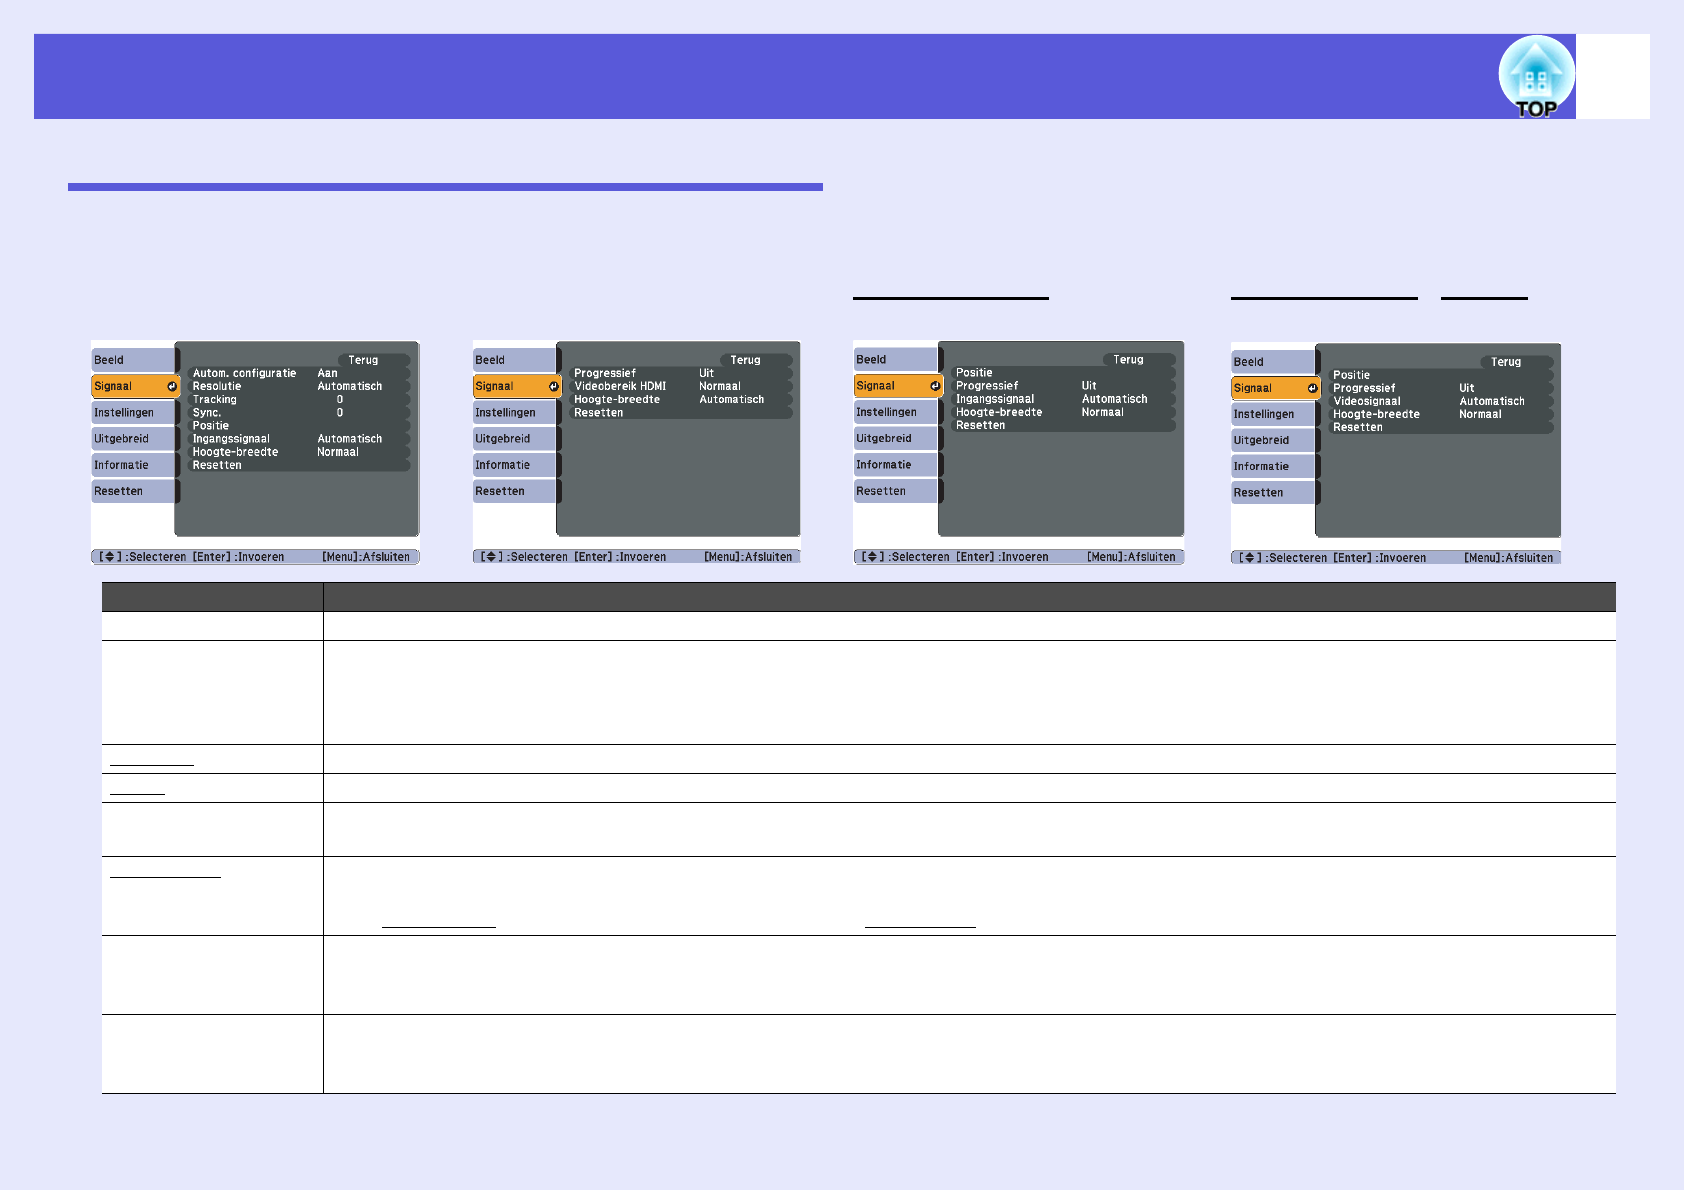Screen dimensions: 1684x1190
Task: Open Informatie tab in the rightmost menu
Action: pos(1271,466)
